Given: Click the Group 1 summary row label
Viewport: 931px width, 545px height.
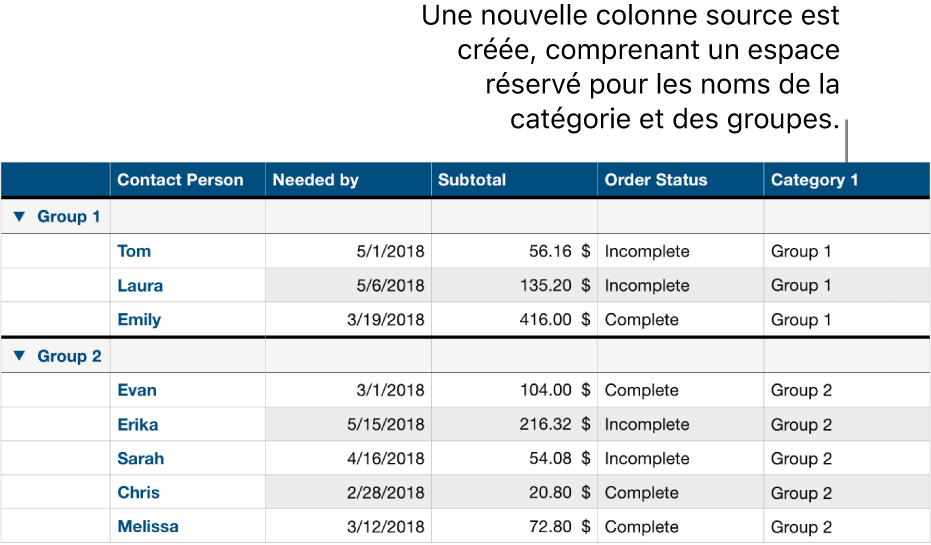Looking at the screenshot, I should click(69, 216).
